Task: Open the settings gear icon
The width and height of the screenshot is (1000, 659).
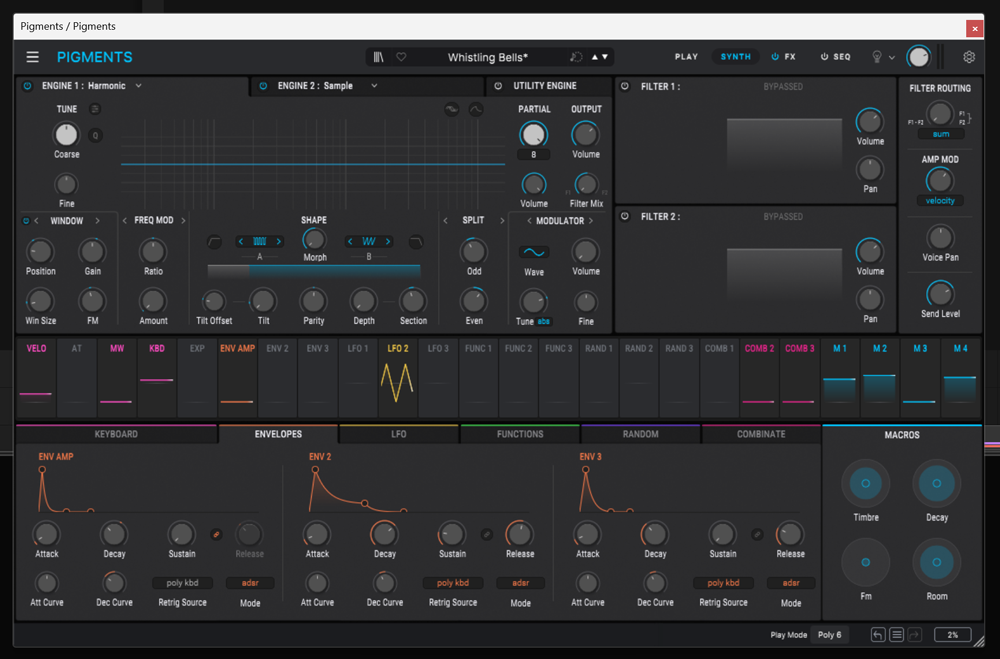Action: click(x=968, y=57)
